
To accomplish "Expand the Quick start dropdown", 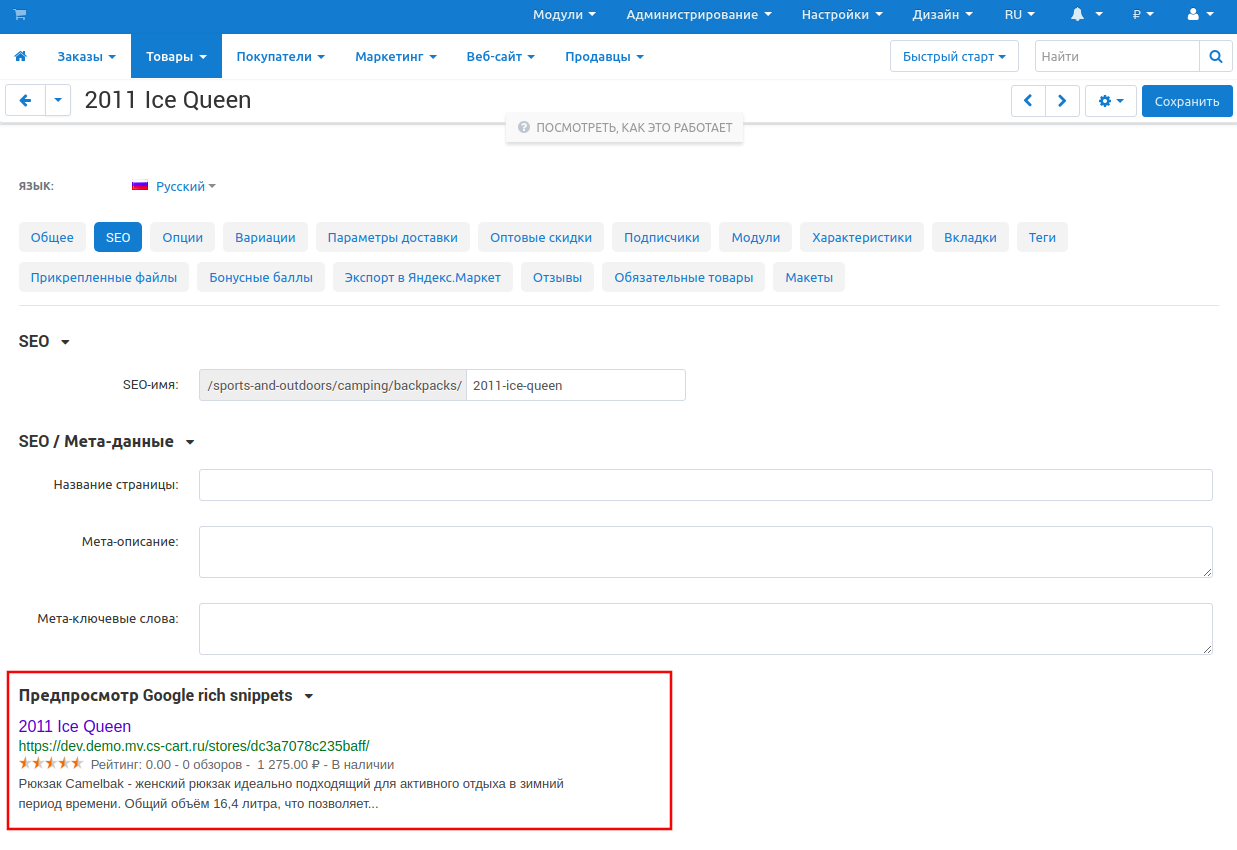I will (x=953, y=57).
